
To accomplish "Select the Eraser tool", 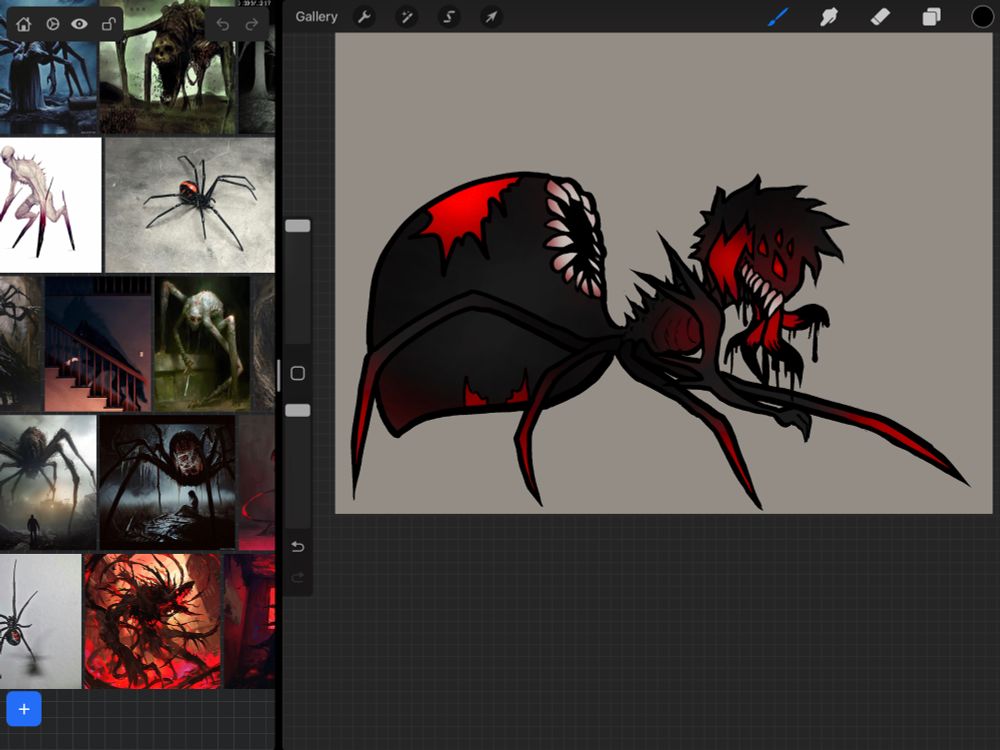I will coord(880,17).
